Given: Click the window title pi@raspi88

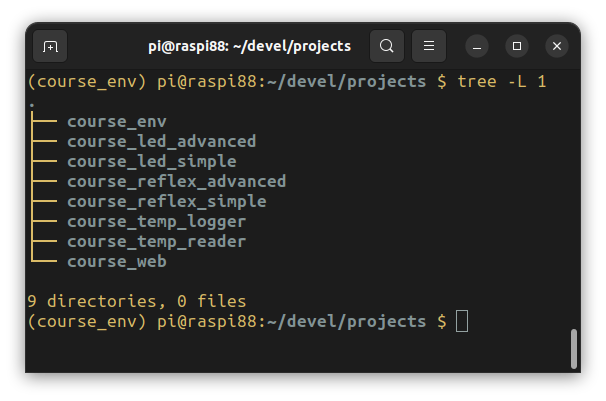Looking at the screenshot, I should [x=248, y=46].
